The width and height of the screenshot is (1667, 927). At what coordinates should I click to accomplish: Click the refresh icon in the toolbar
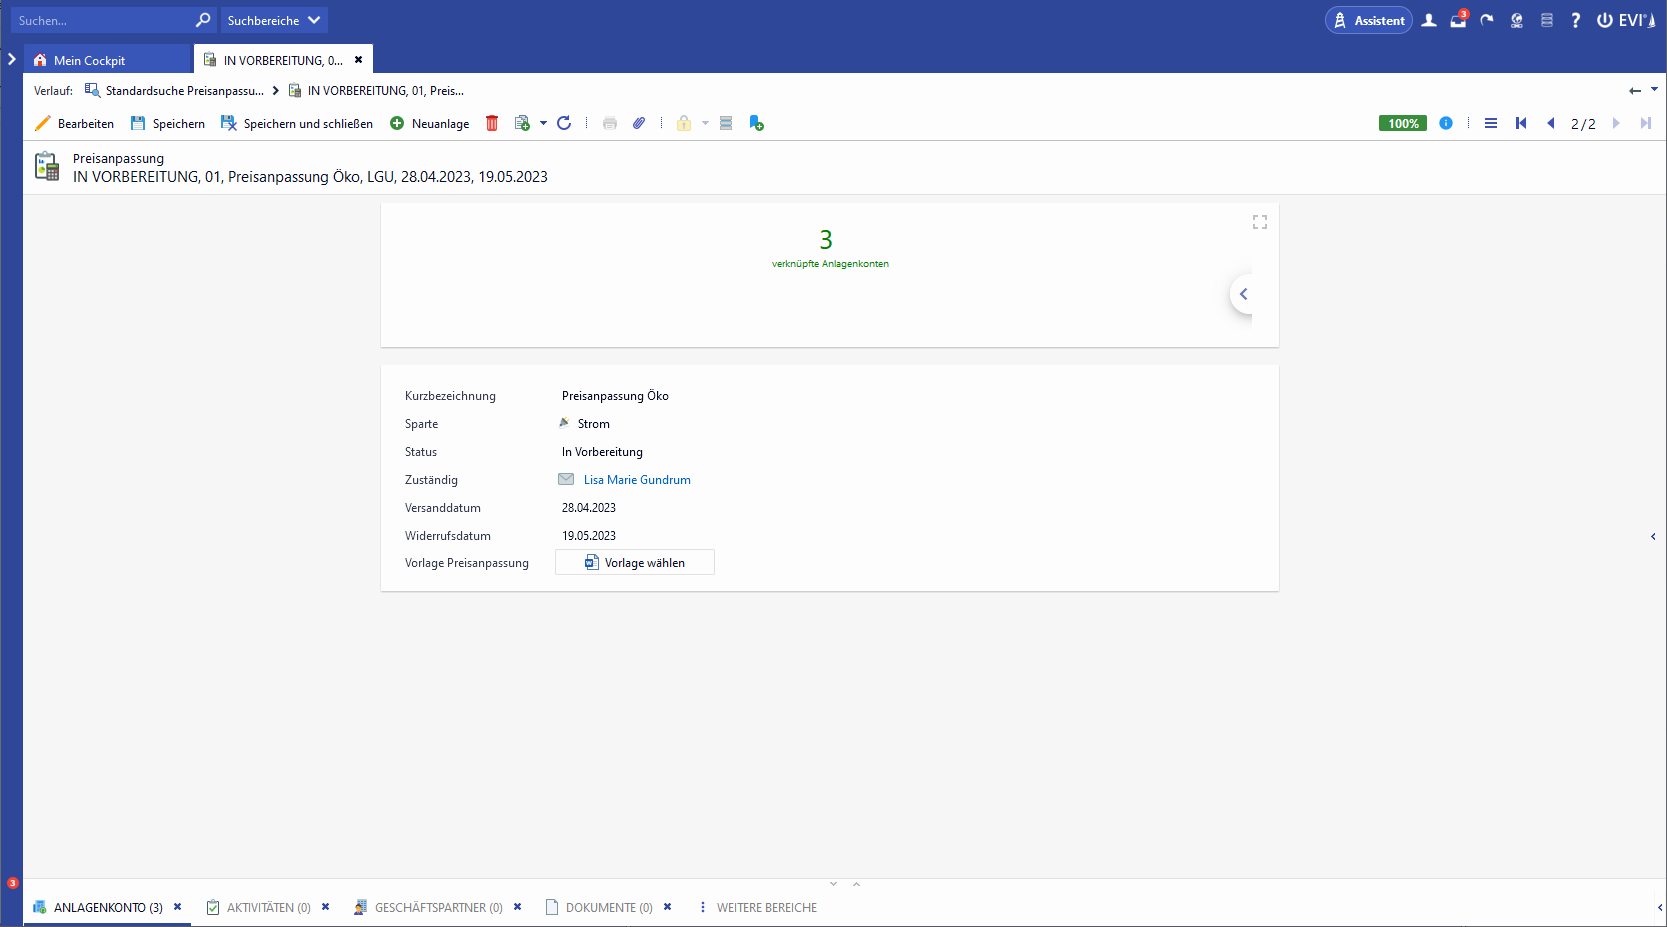pyautogui.click(x=564, y=123)
